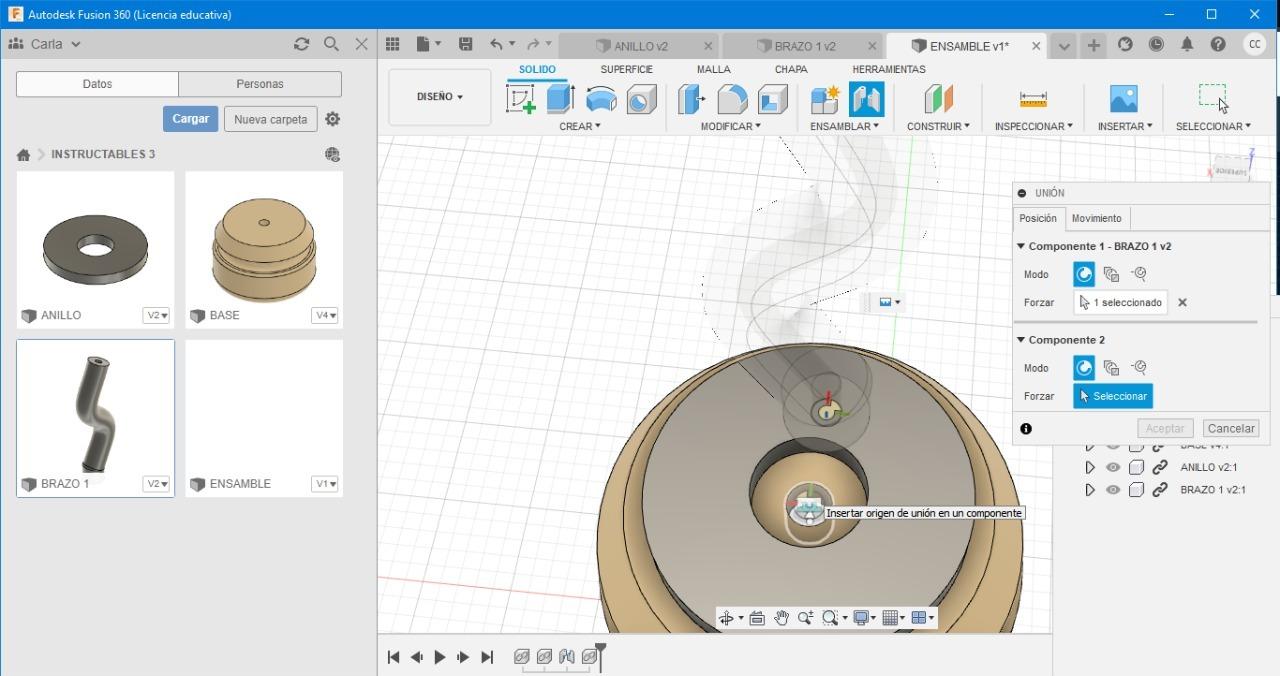This screenshot has width=1280, height=676.
Task: Open the data panel grid icon
Action: [x=393, y=44]
